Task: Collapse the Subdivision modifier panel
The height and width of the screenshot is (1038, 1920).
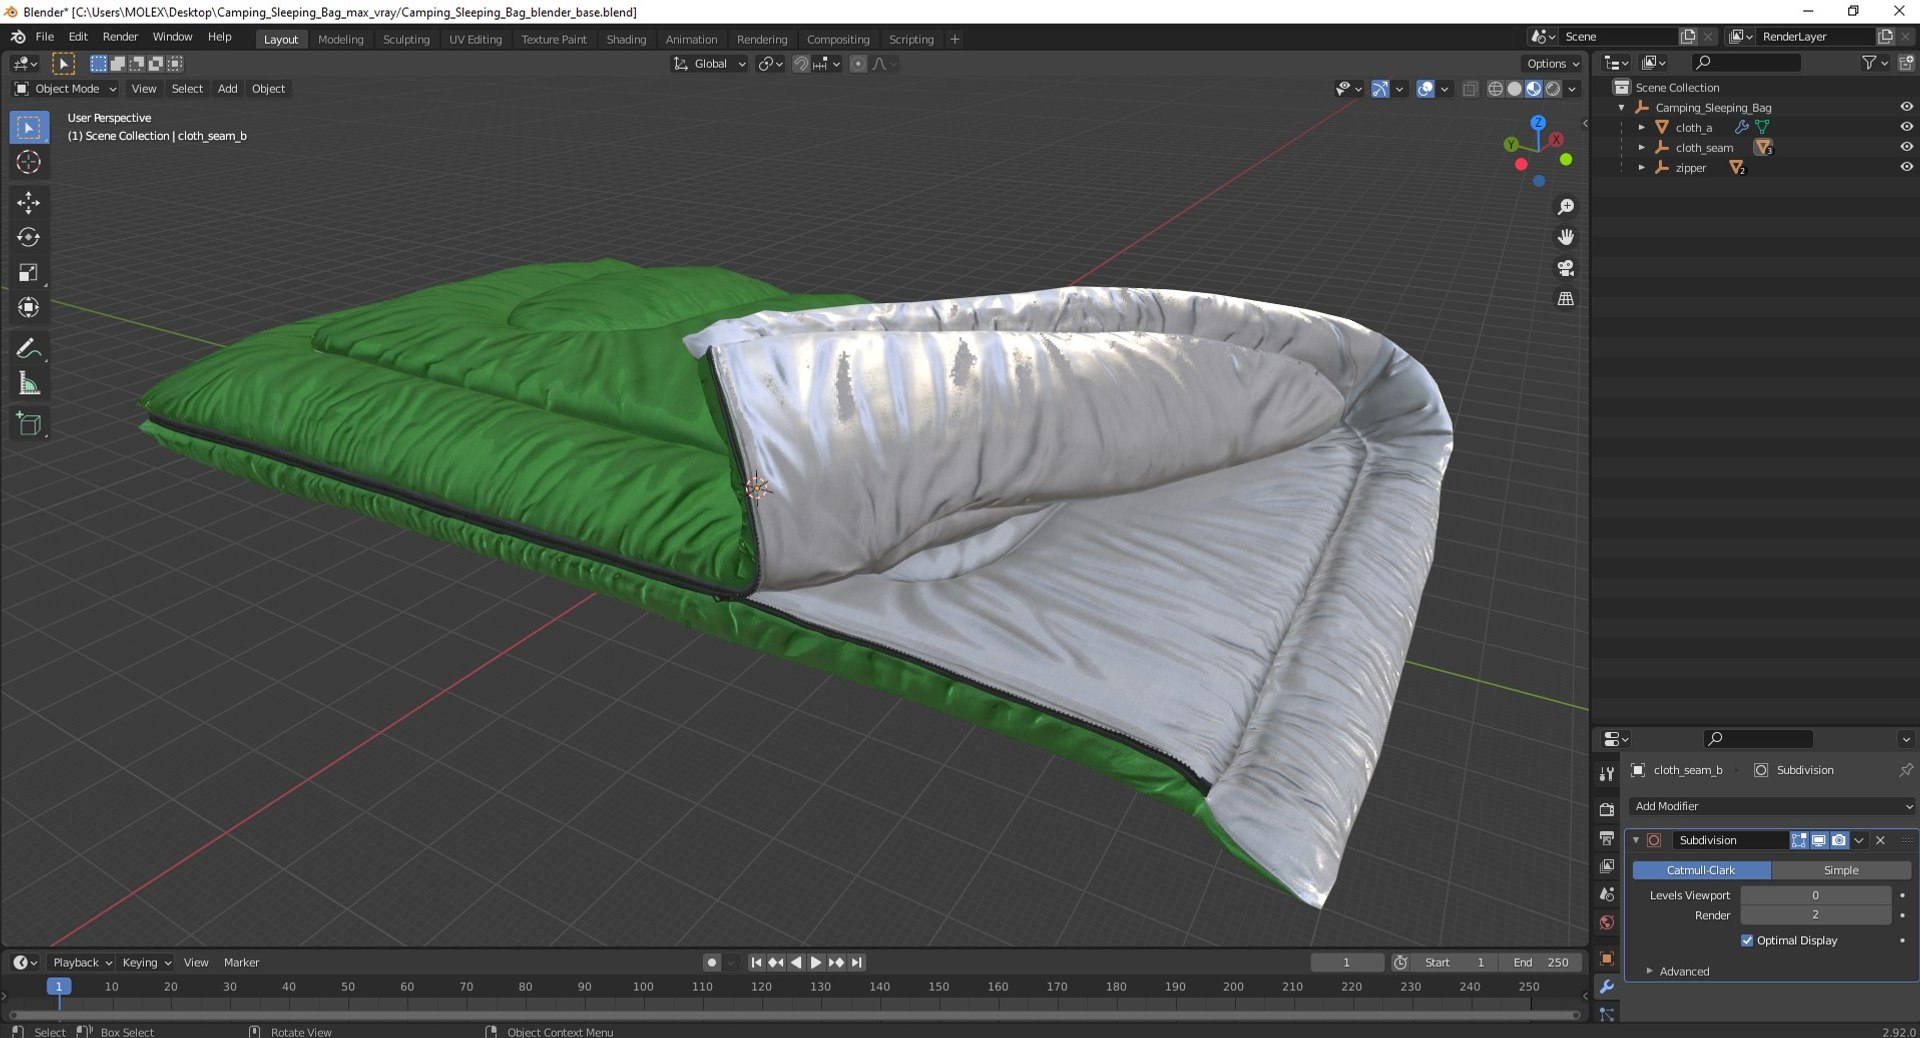Action: (x=1636, y=840)
